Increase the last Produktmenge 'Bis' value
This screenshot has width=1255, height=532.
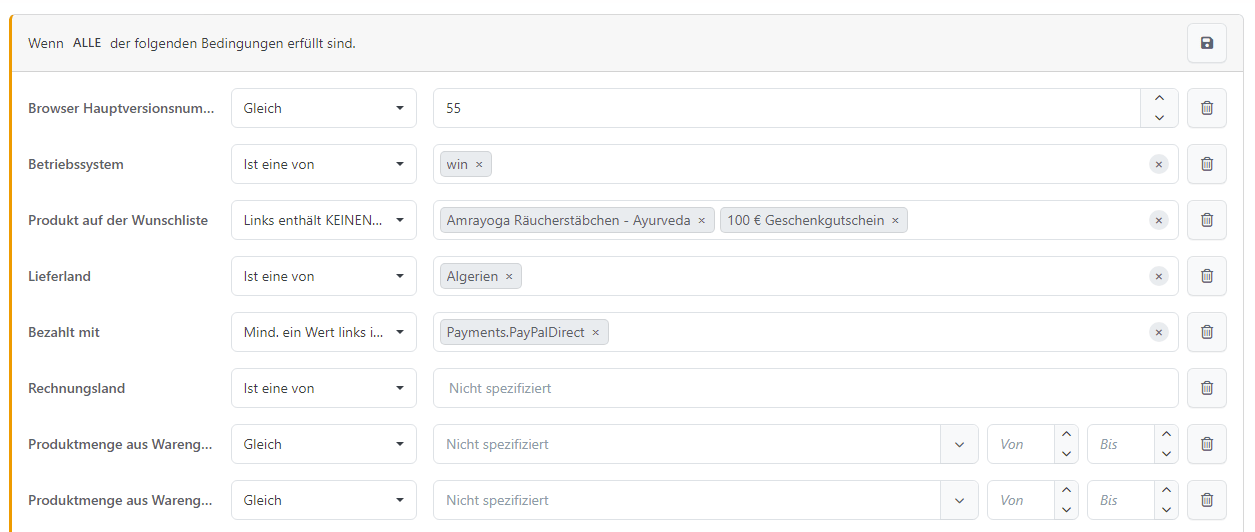[x=1166, y=490]
